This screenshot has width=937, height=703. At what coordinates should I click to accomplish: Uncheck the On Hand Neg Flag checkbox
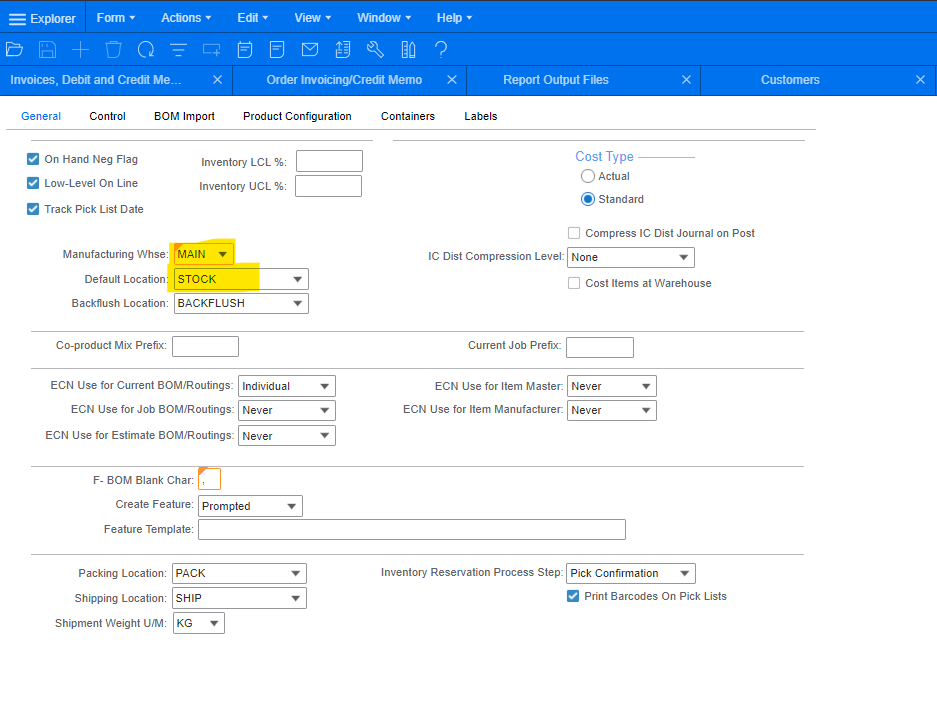[33, 159]
